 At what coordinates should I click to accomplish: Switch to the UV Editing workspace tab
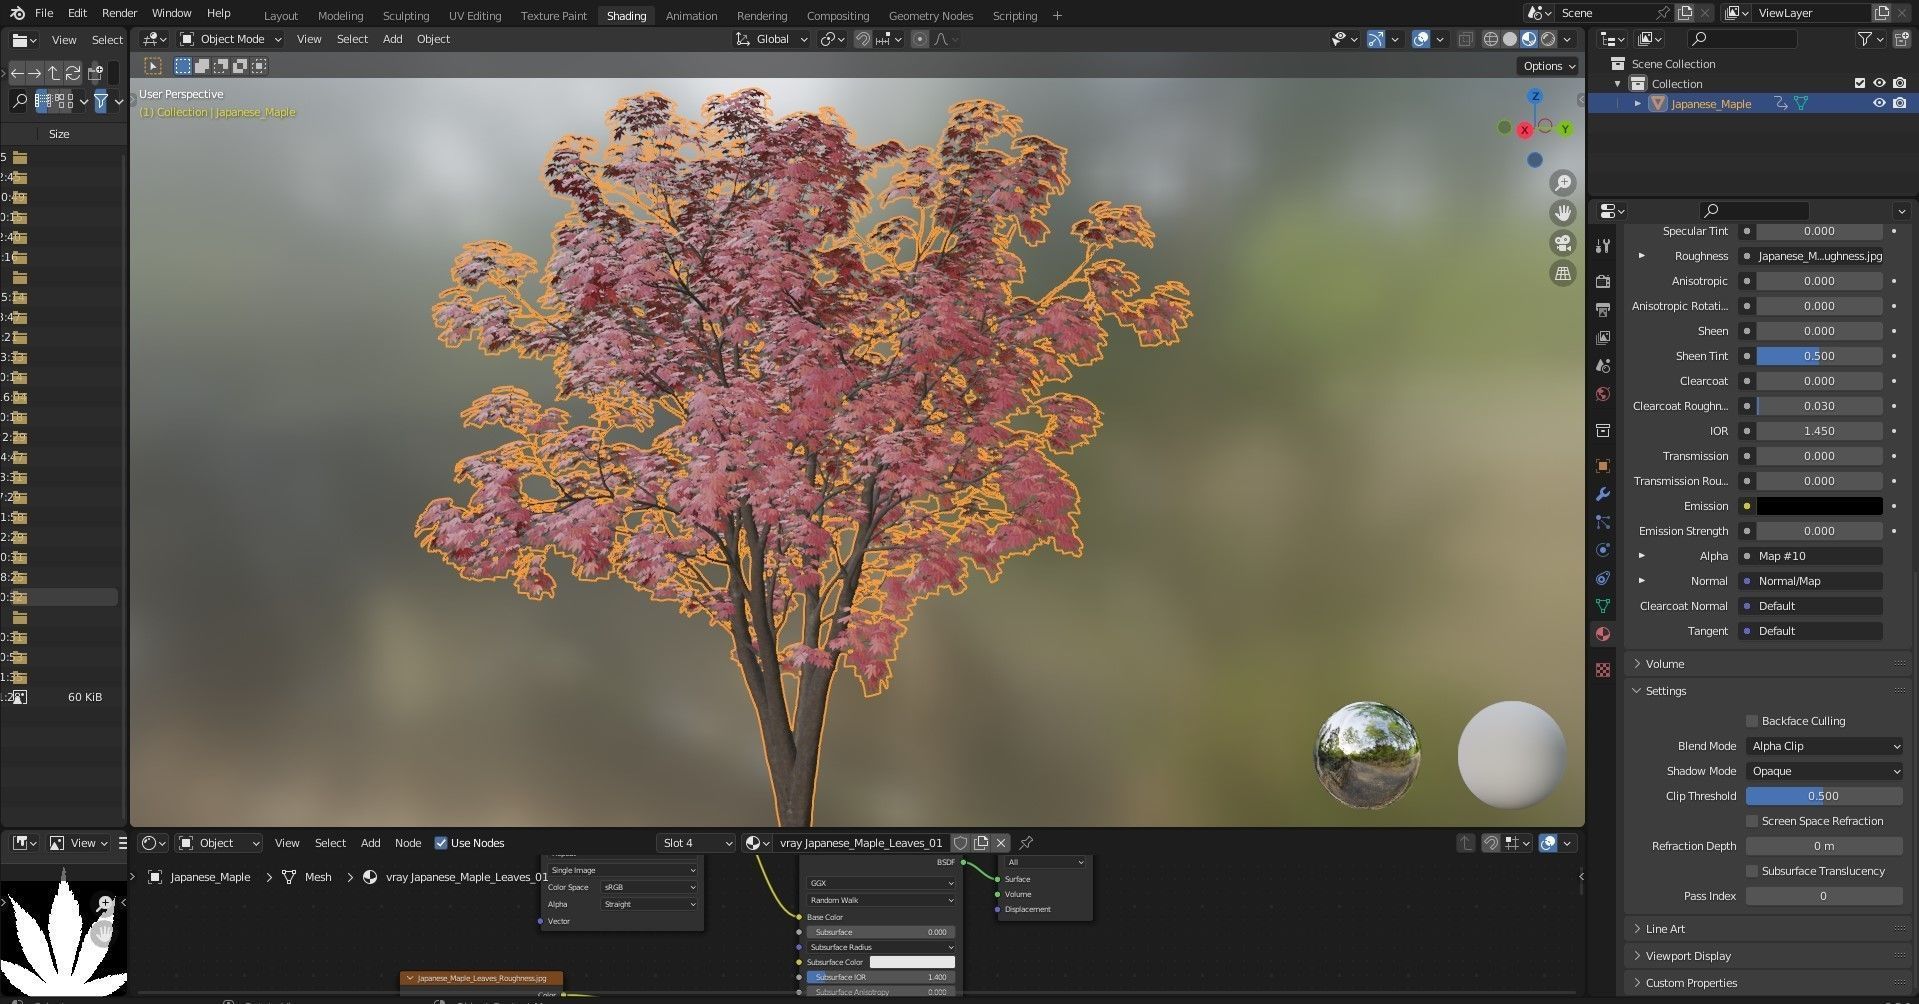click(475, 16)
